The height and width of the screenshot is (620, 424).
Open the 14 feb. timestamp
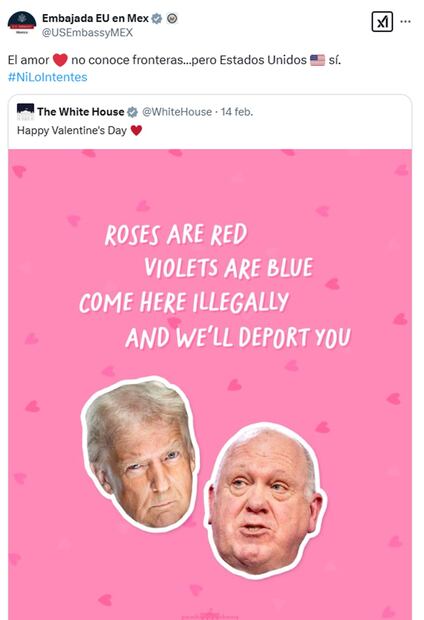coord(237,112)
